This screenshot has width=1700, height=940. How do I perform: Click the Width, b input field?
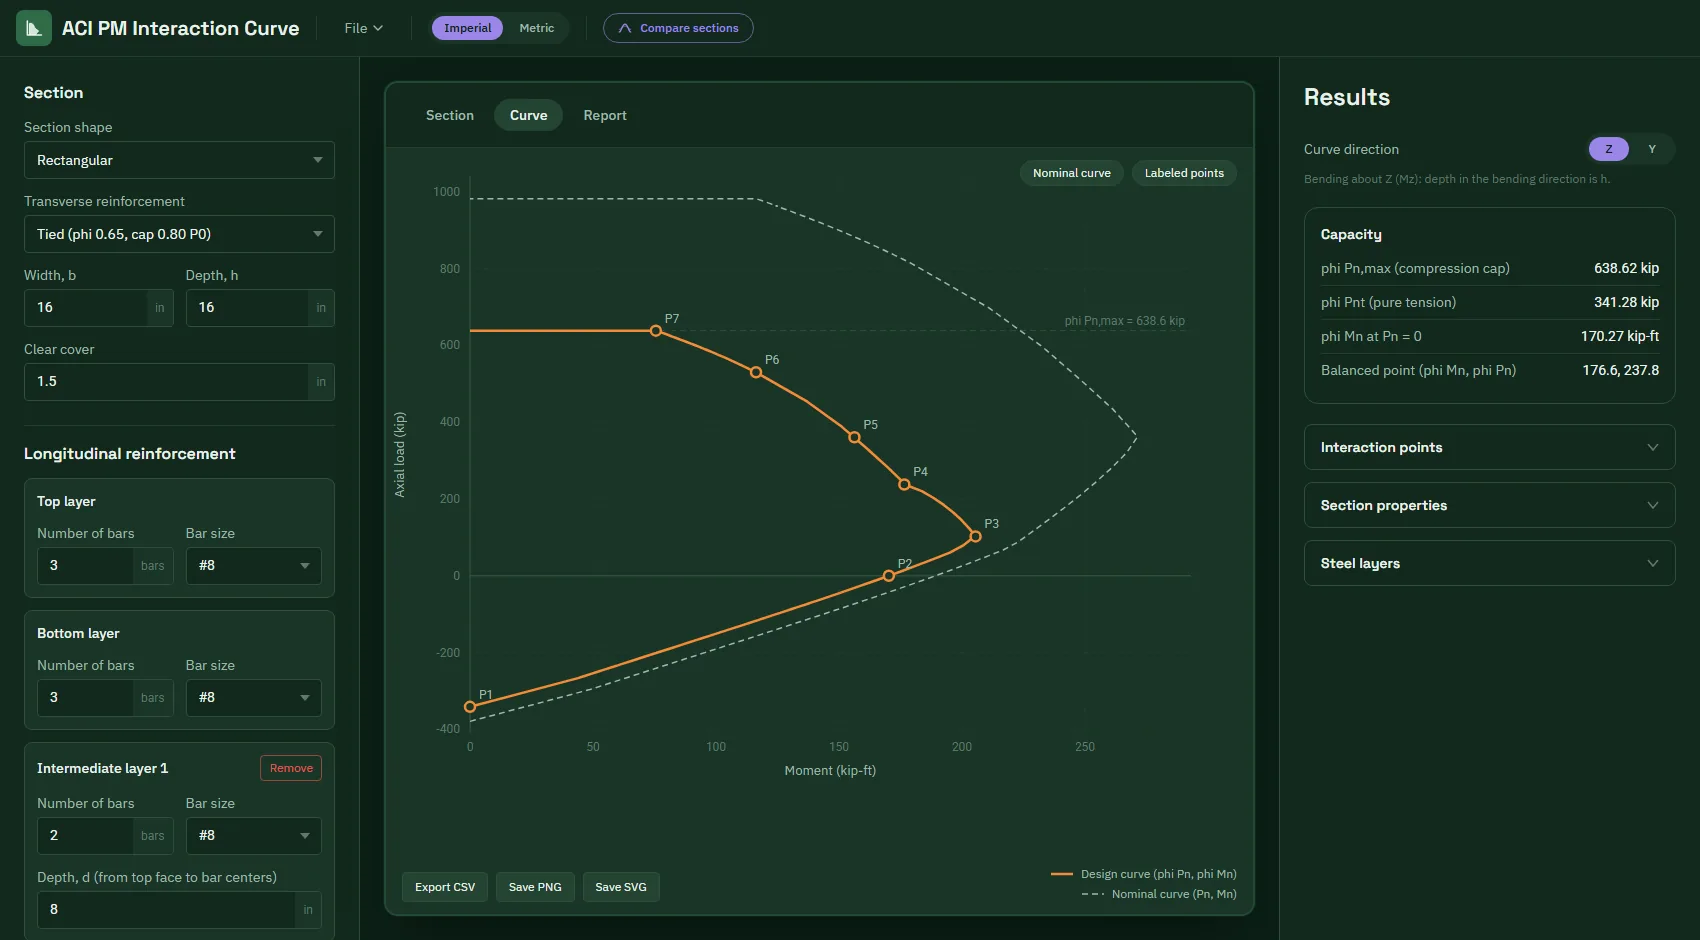(86, 308)
